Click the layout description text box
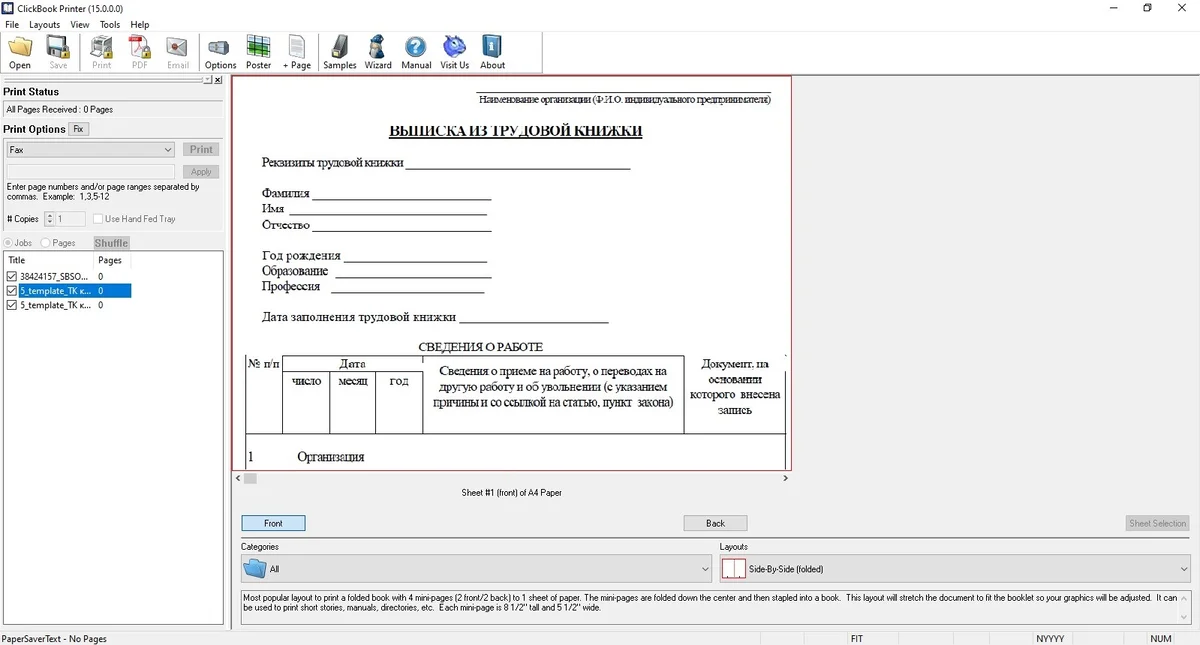Image resolution: width=1200 pixels, height=645 pixels. 715,608
